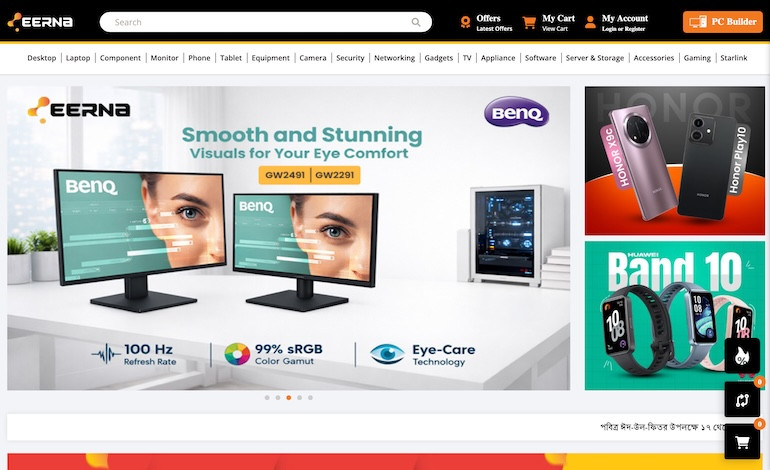Expand the Component category menu
The image size is (770, 470).
coord(120,58)
